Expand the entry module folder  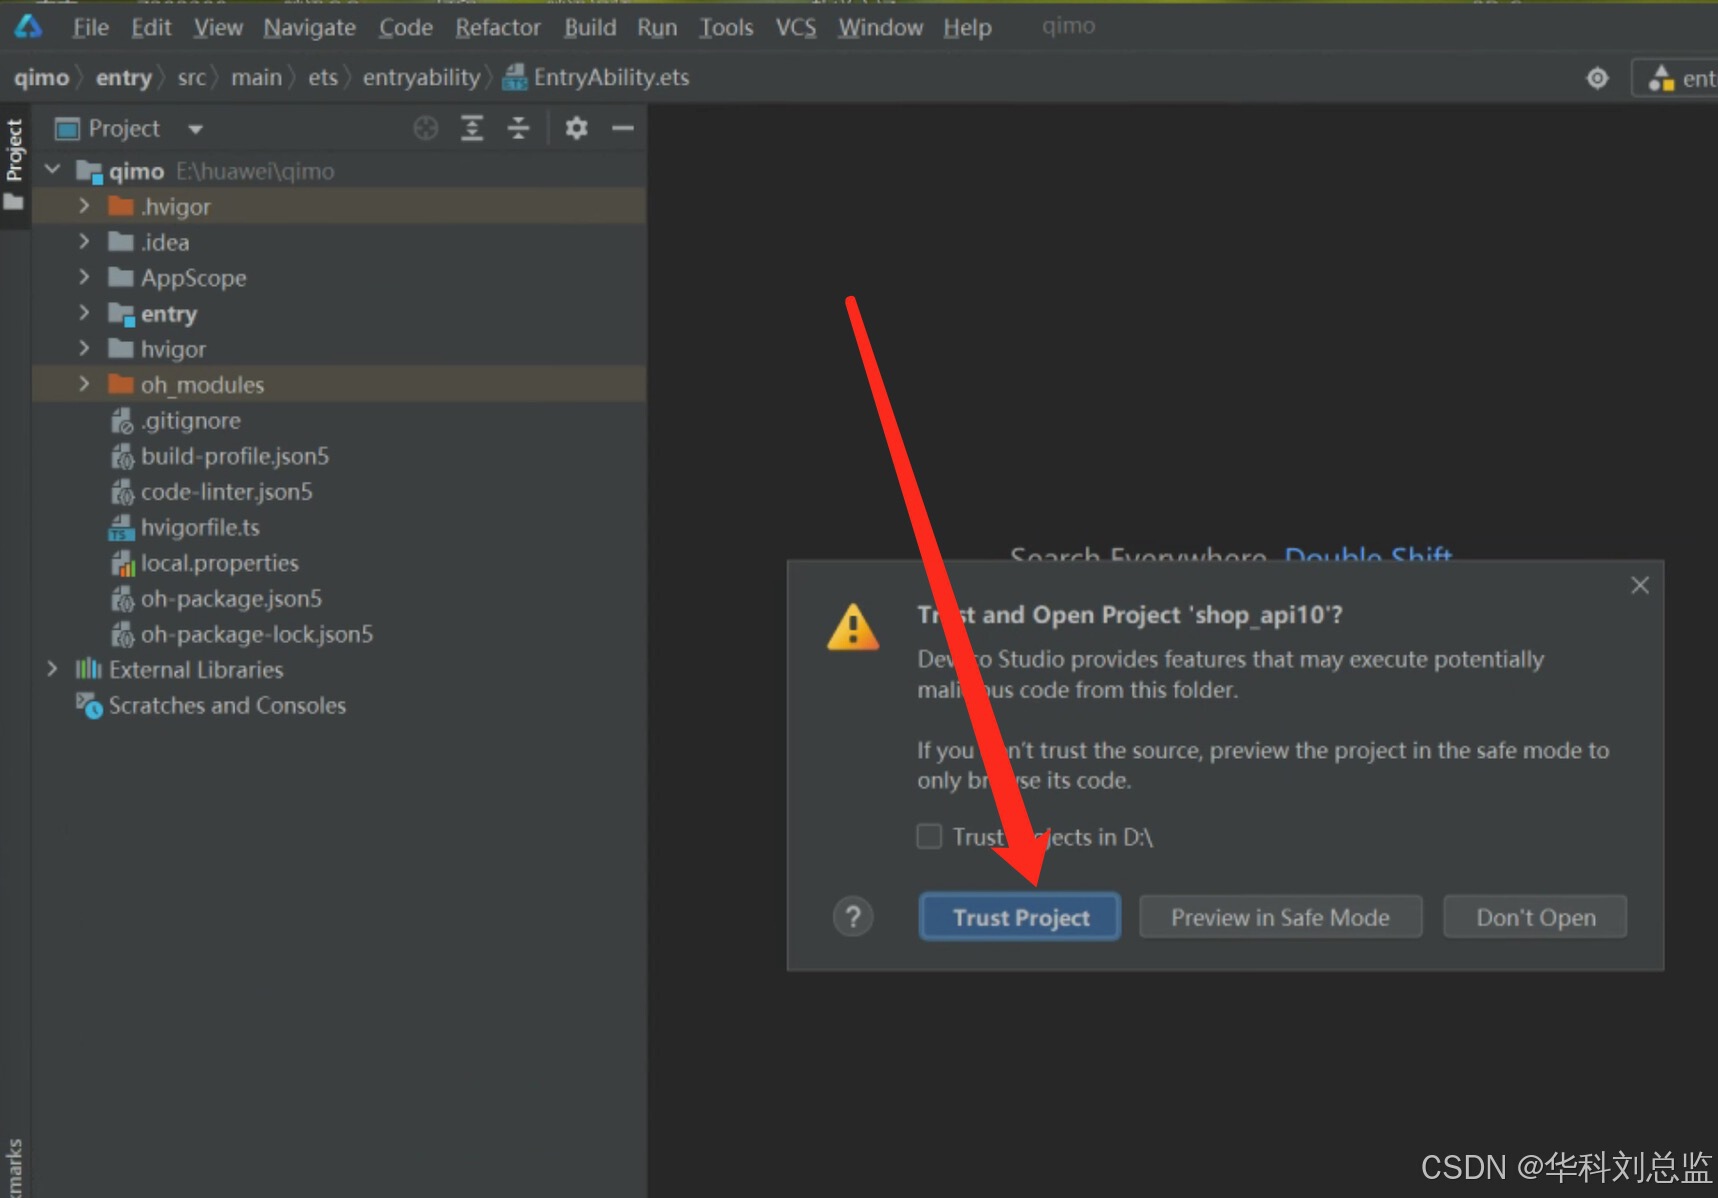tap(84, 313)
